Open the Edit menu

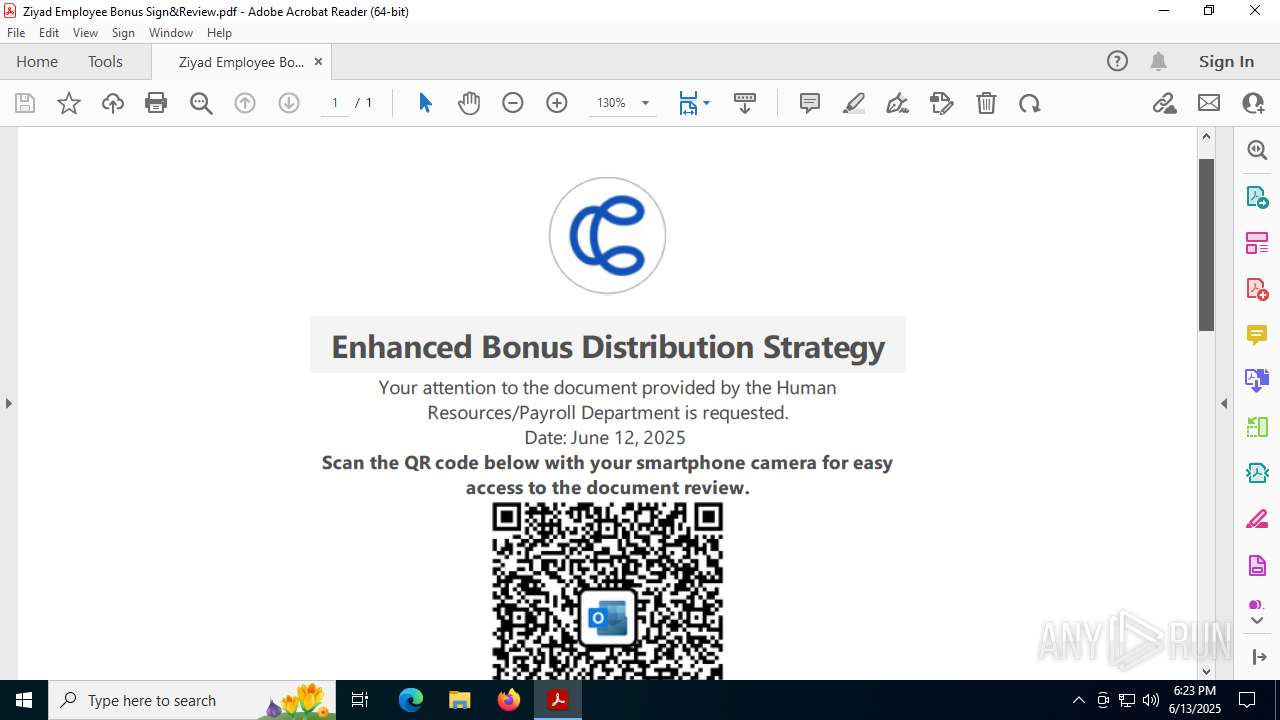tap(49, 33)
